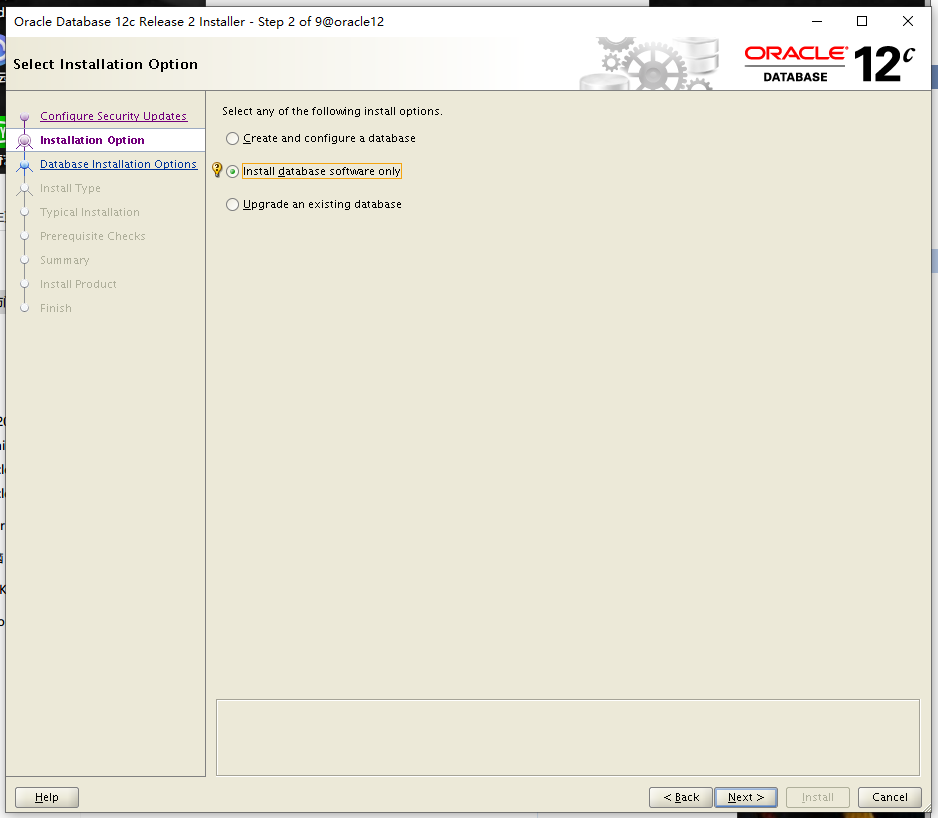The height and width of the screenshot is (818, 938).
Task: Click the Install Product step label
Action: (x=78, y=284)
